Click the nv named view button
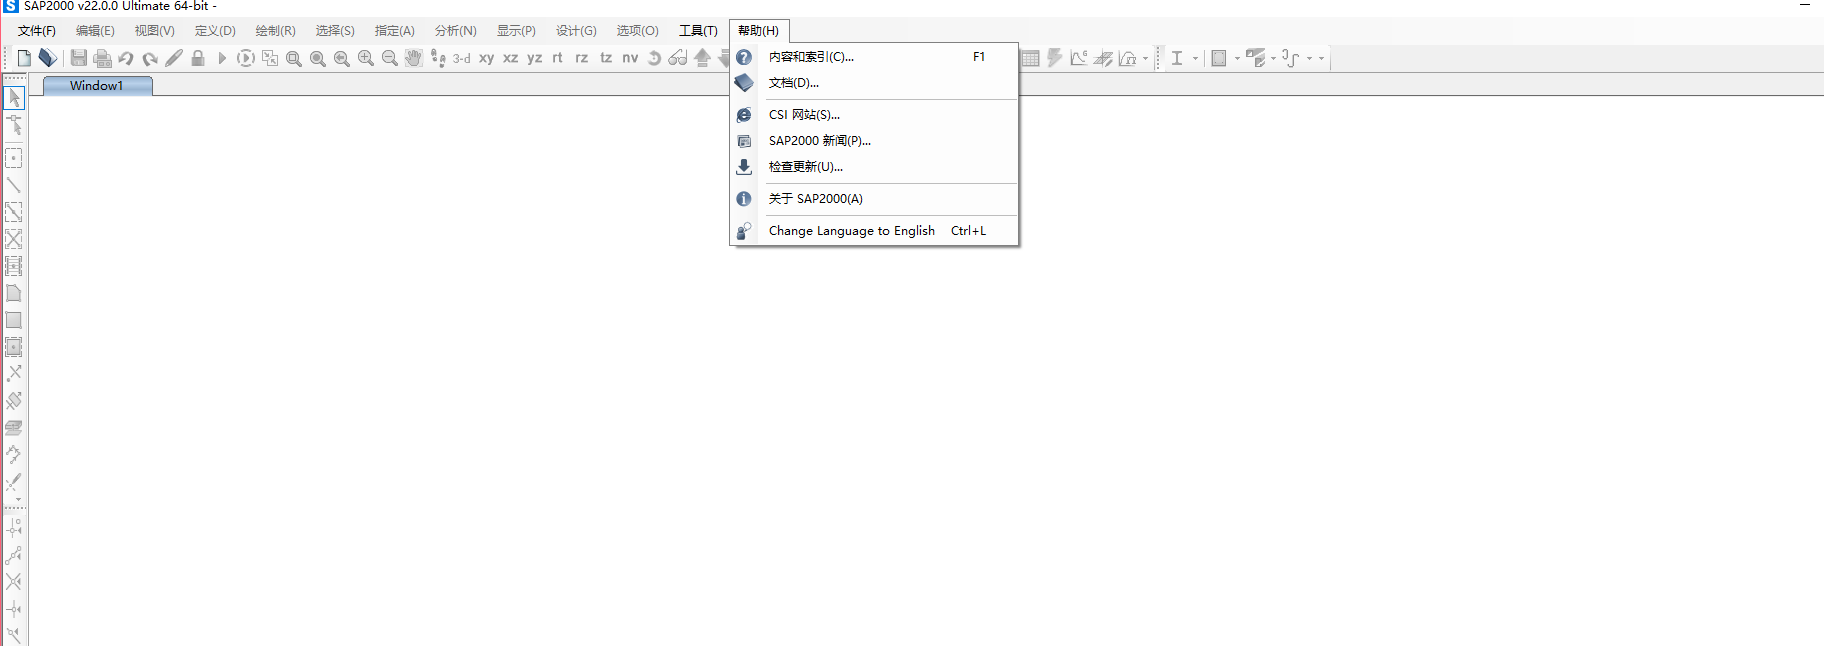The height and width of the screenshot is (646, 1824). 630,58
